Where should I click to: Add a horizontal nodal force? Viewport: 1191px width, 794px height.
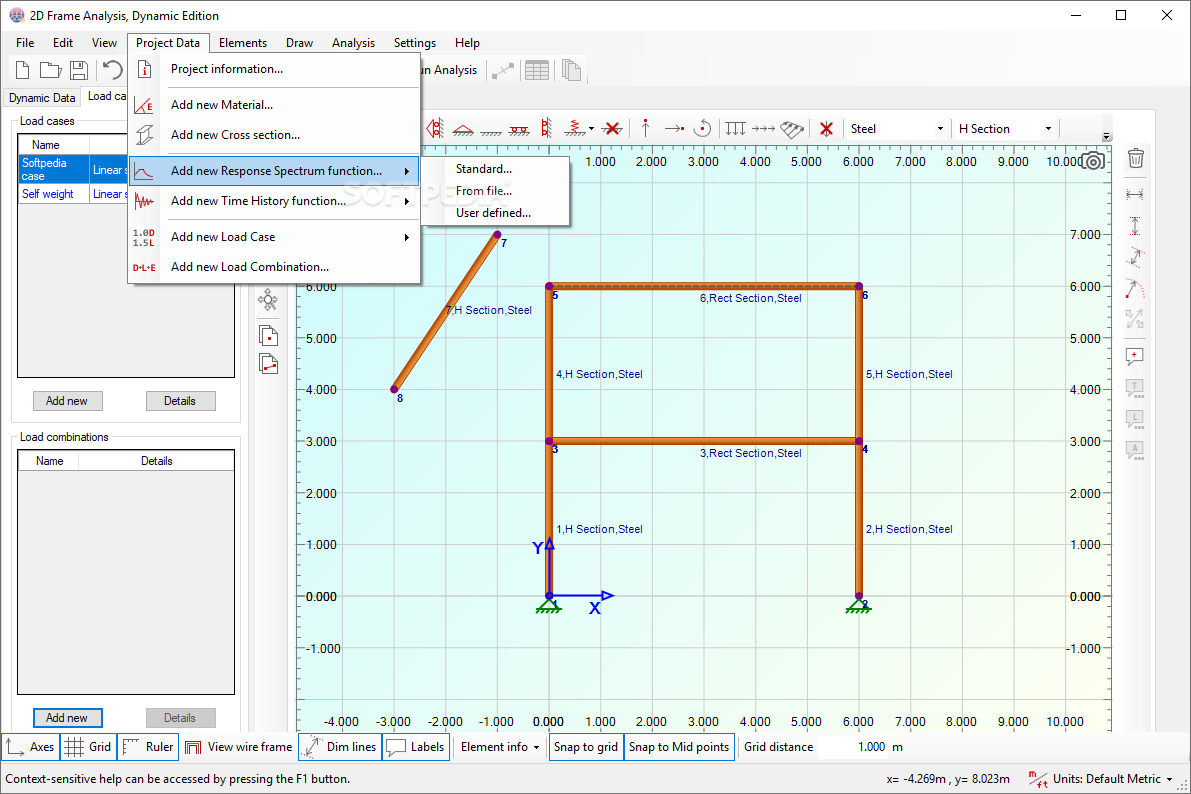(674, 128)
